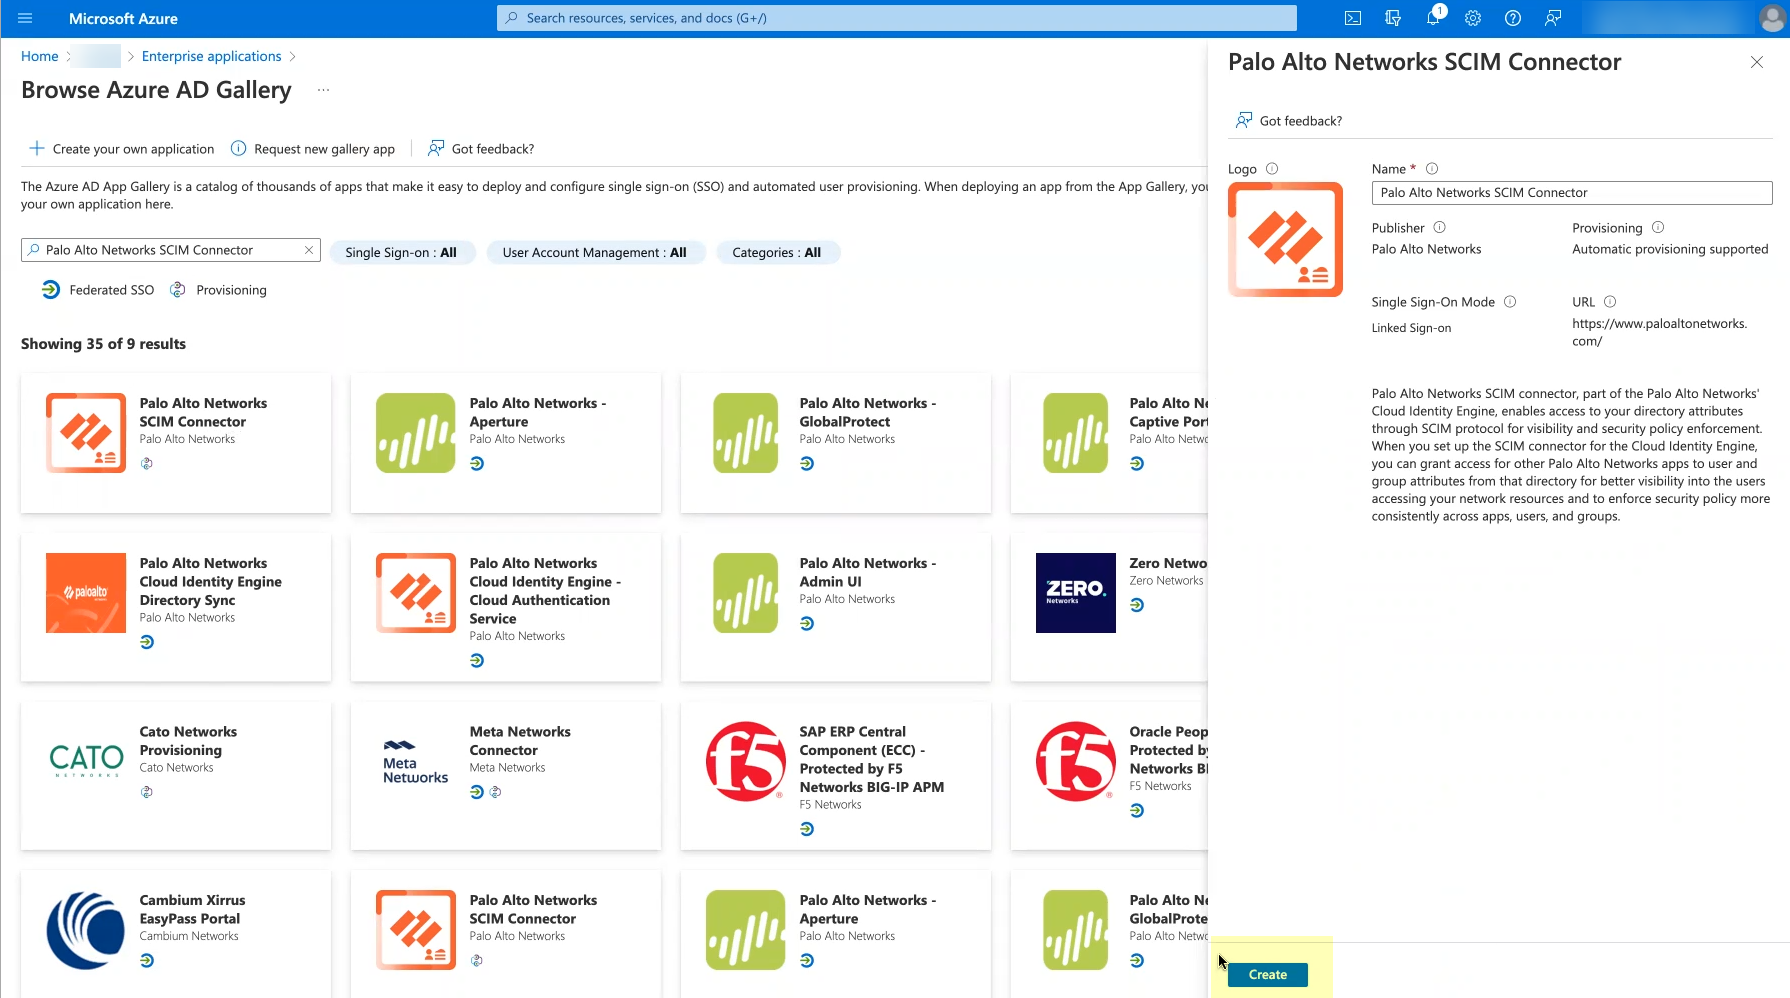
Task: Click the Cambium Xirrus EasyPass Portal logo
Action: click(86, 930)
